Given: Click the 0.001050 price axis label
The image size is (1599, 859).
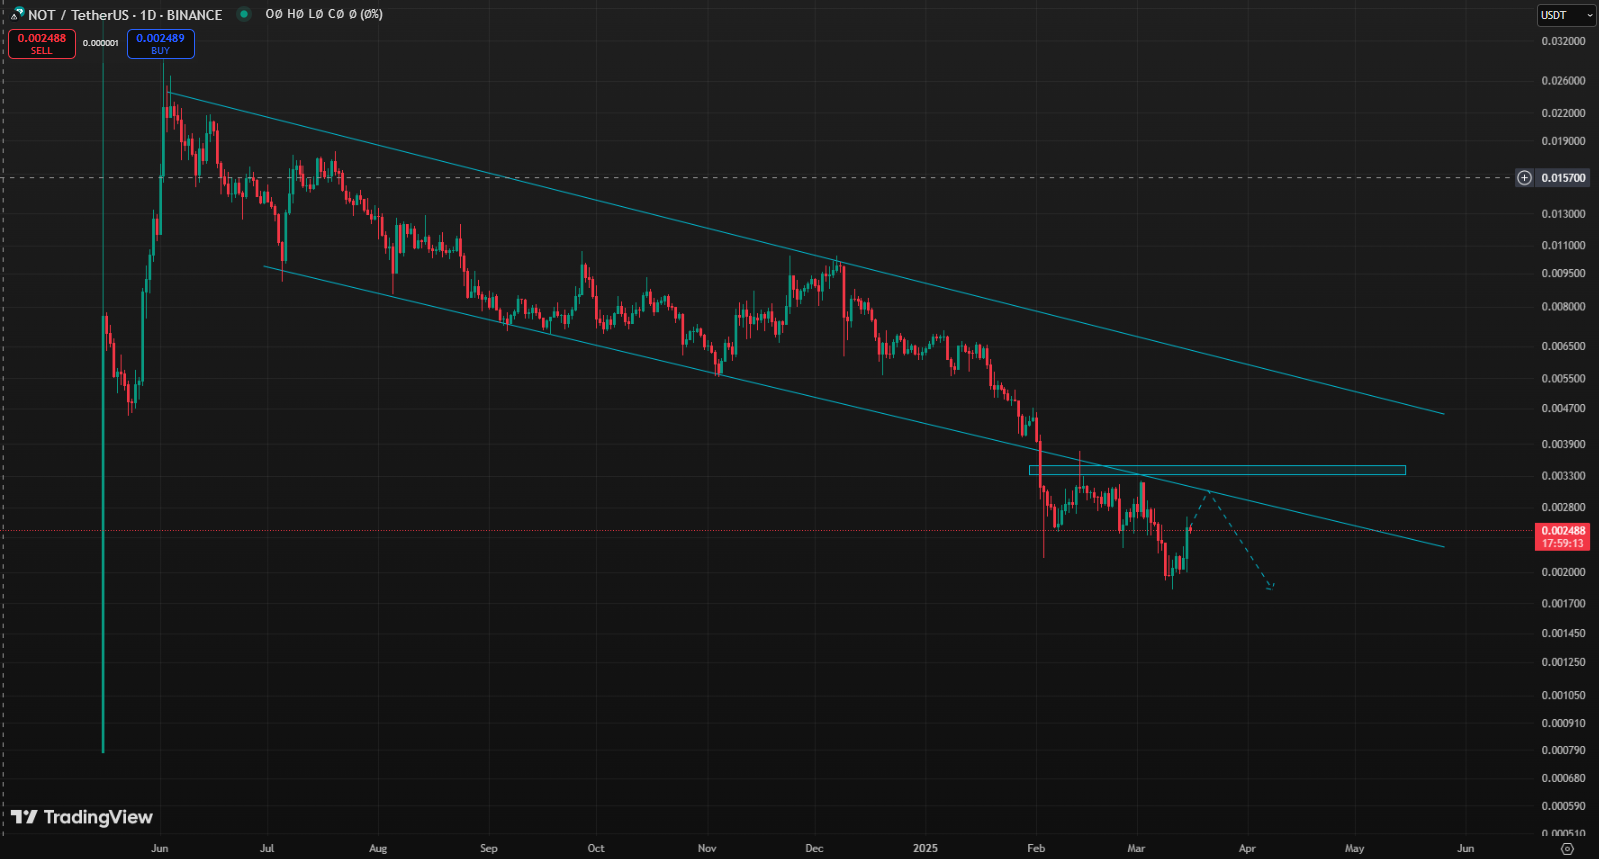Looking at the screenshot, I should 1563,696.
